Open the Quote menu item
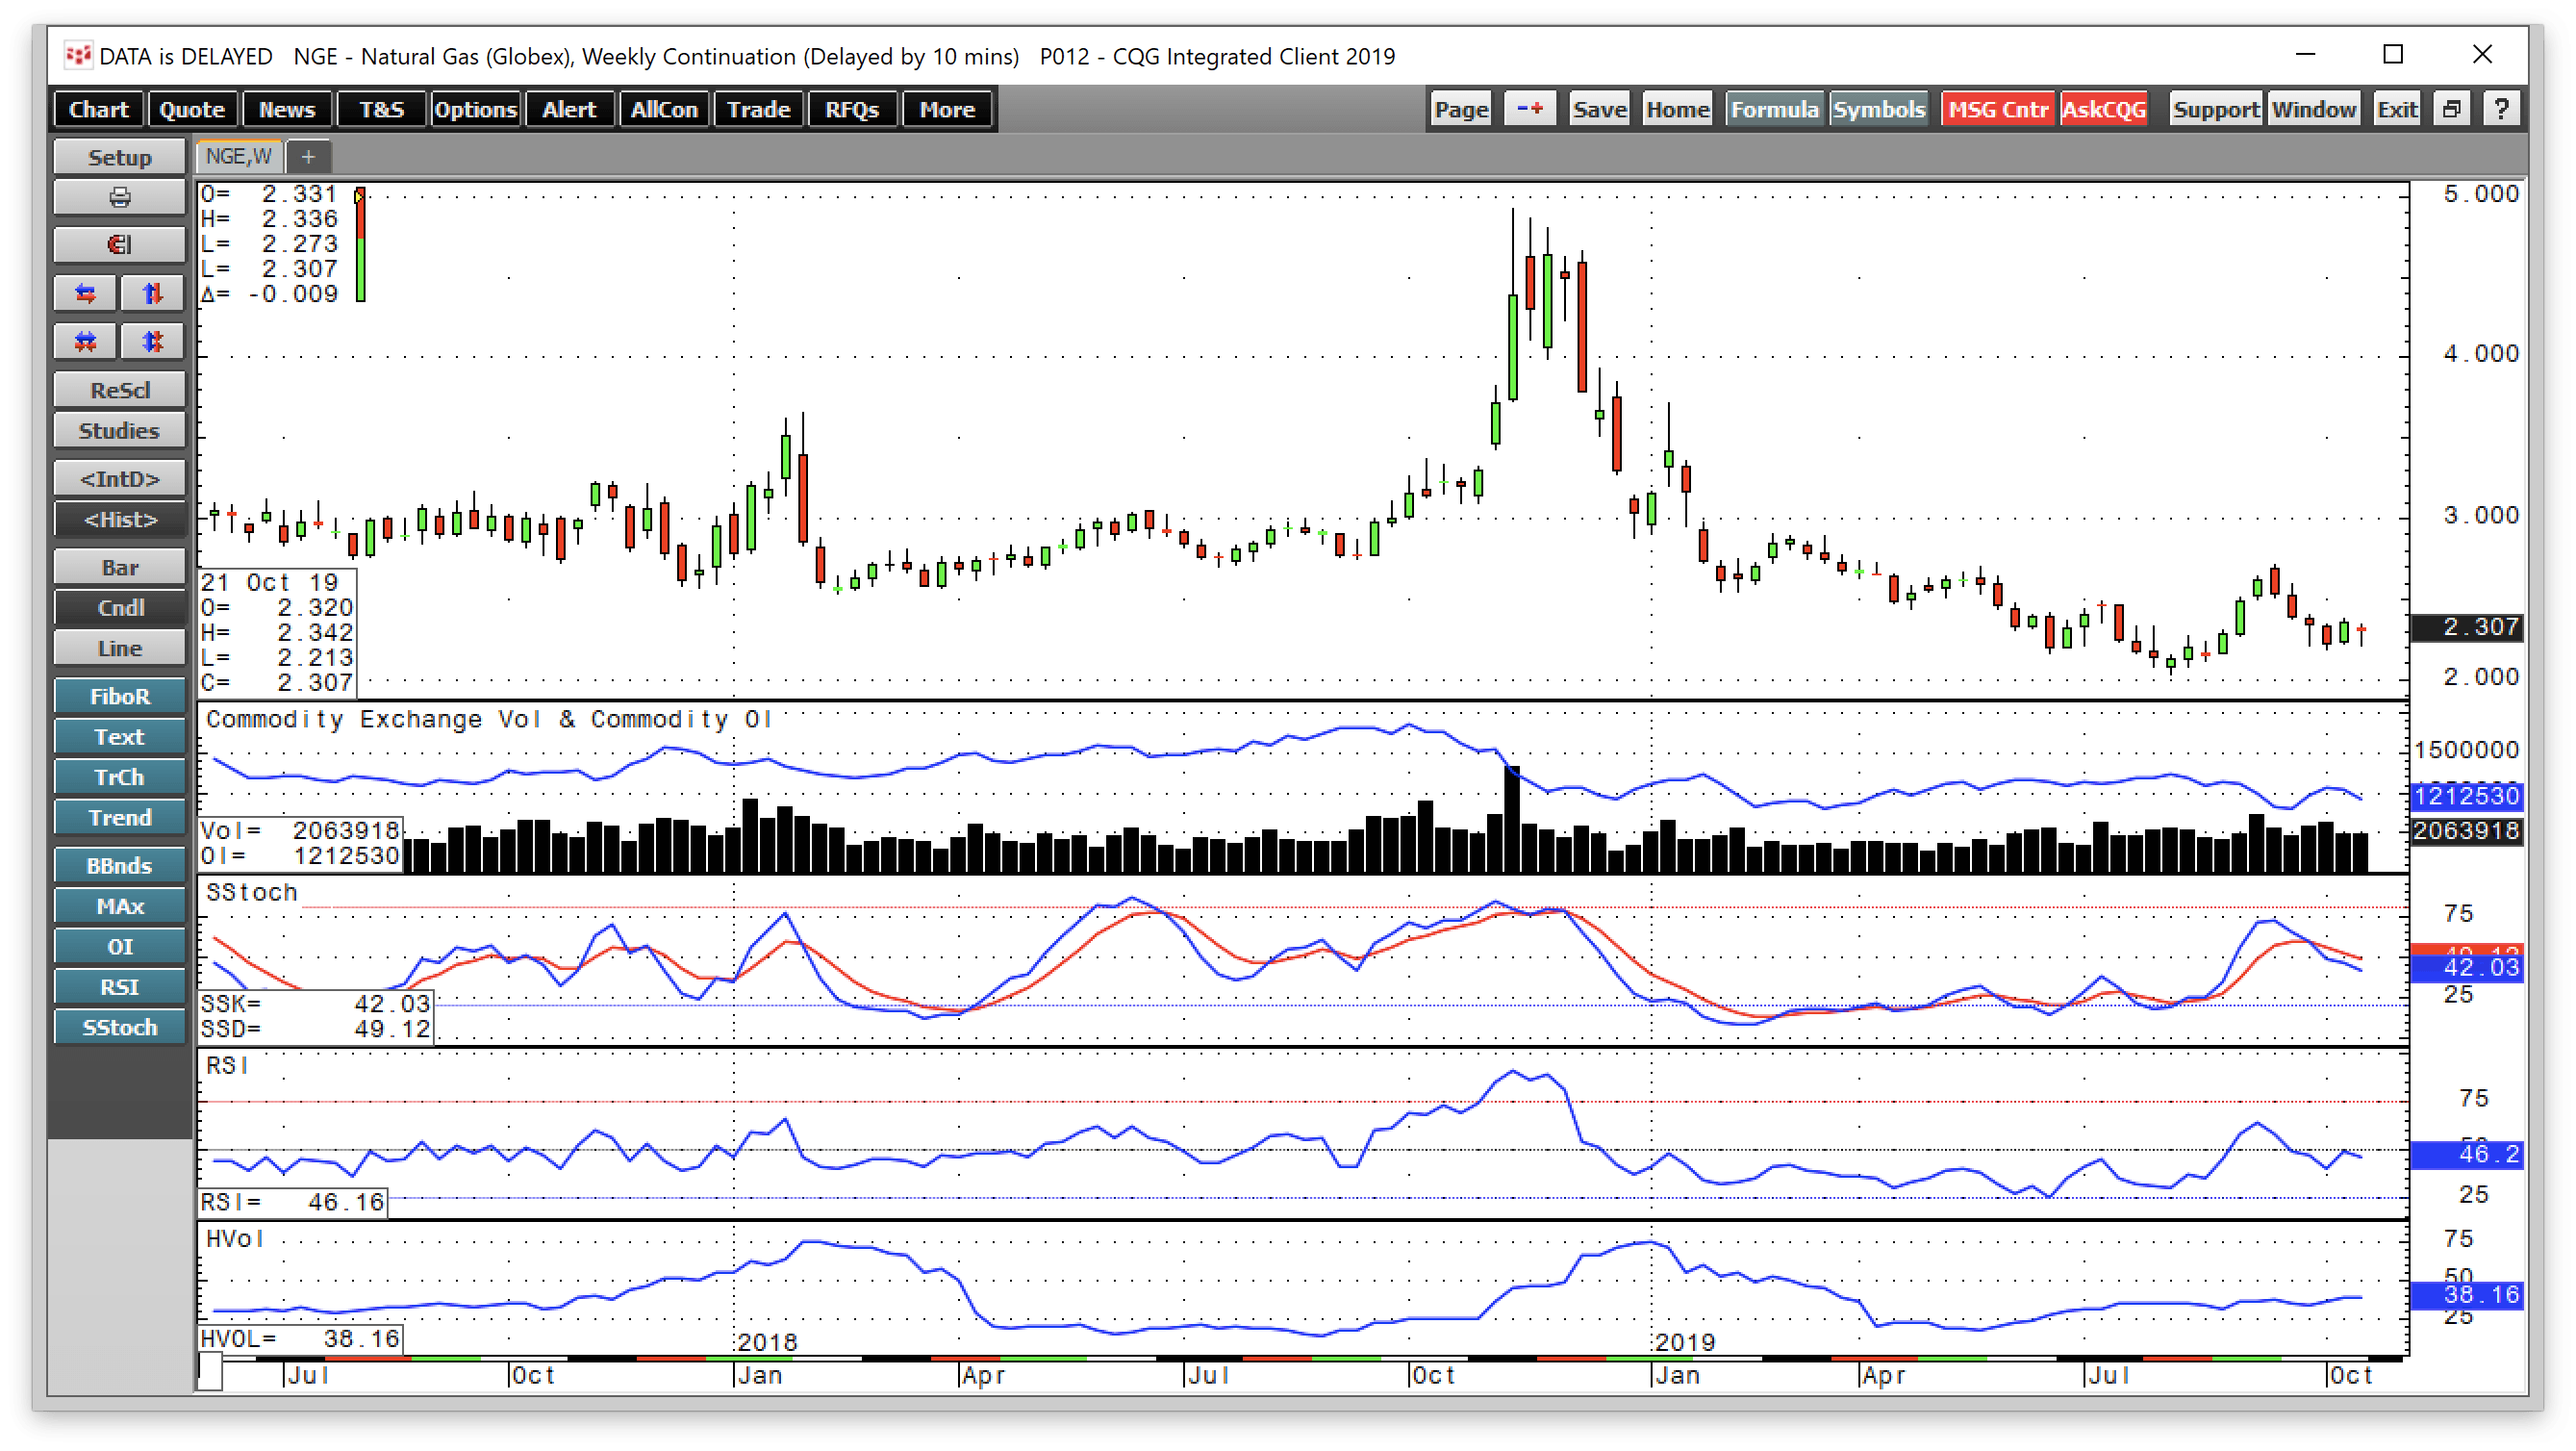This screenshot has width=2576, height=1451. pyautogui.click(x=191, y=109)
